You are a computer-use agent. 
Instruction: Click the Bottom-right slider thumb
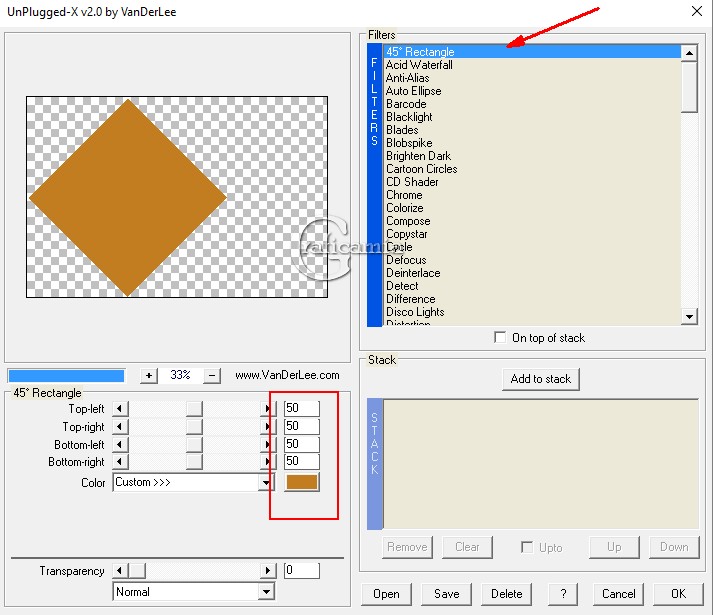[194, 462]
